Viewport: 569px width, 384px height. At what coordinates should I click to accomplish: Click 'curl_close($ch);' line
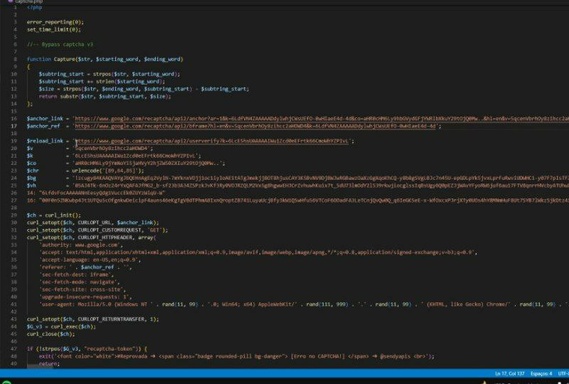[x=51, y=334]
